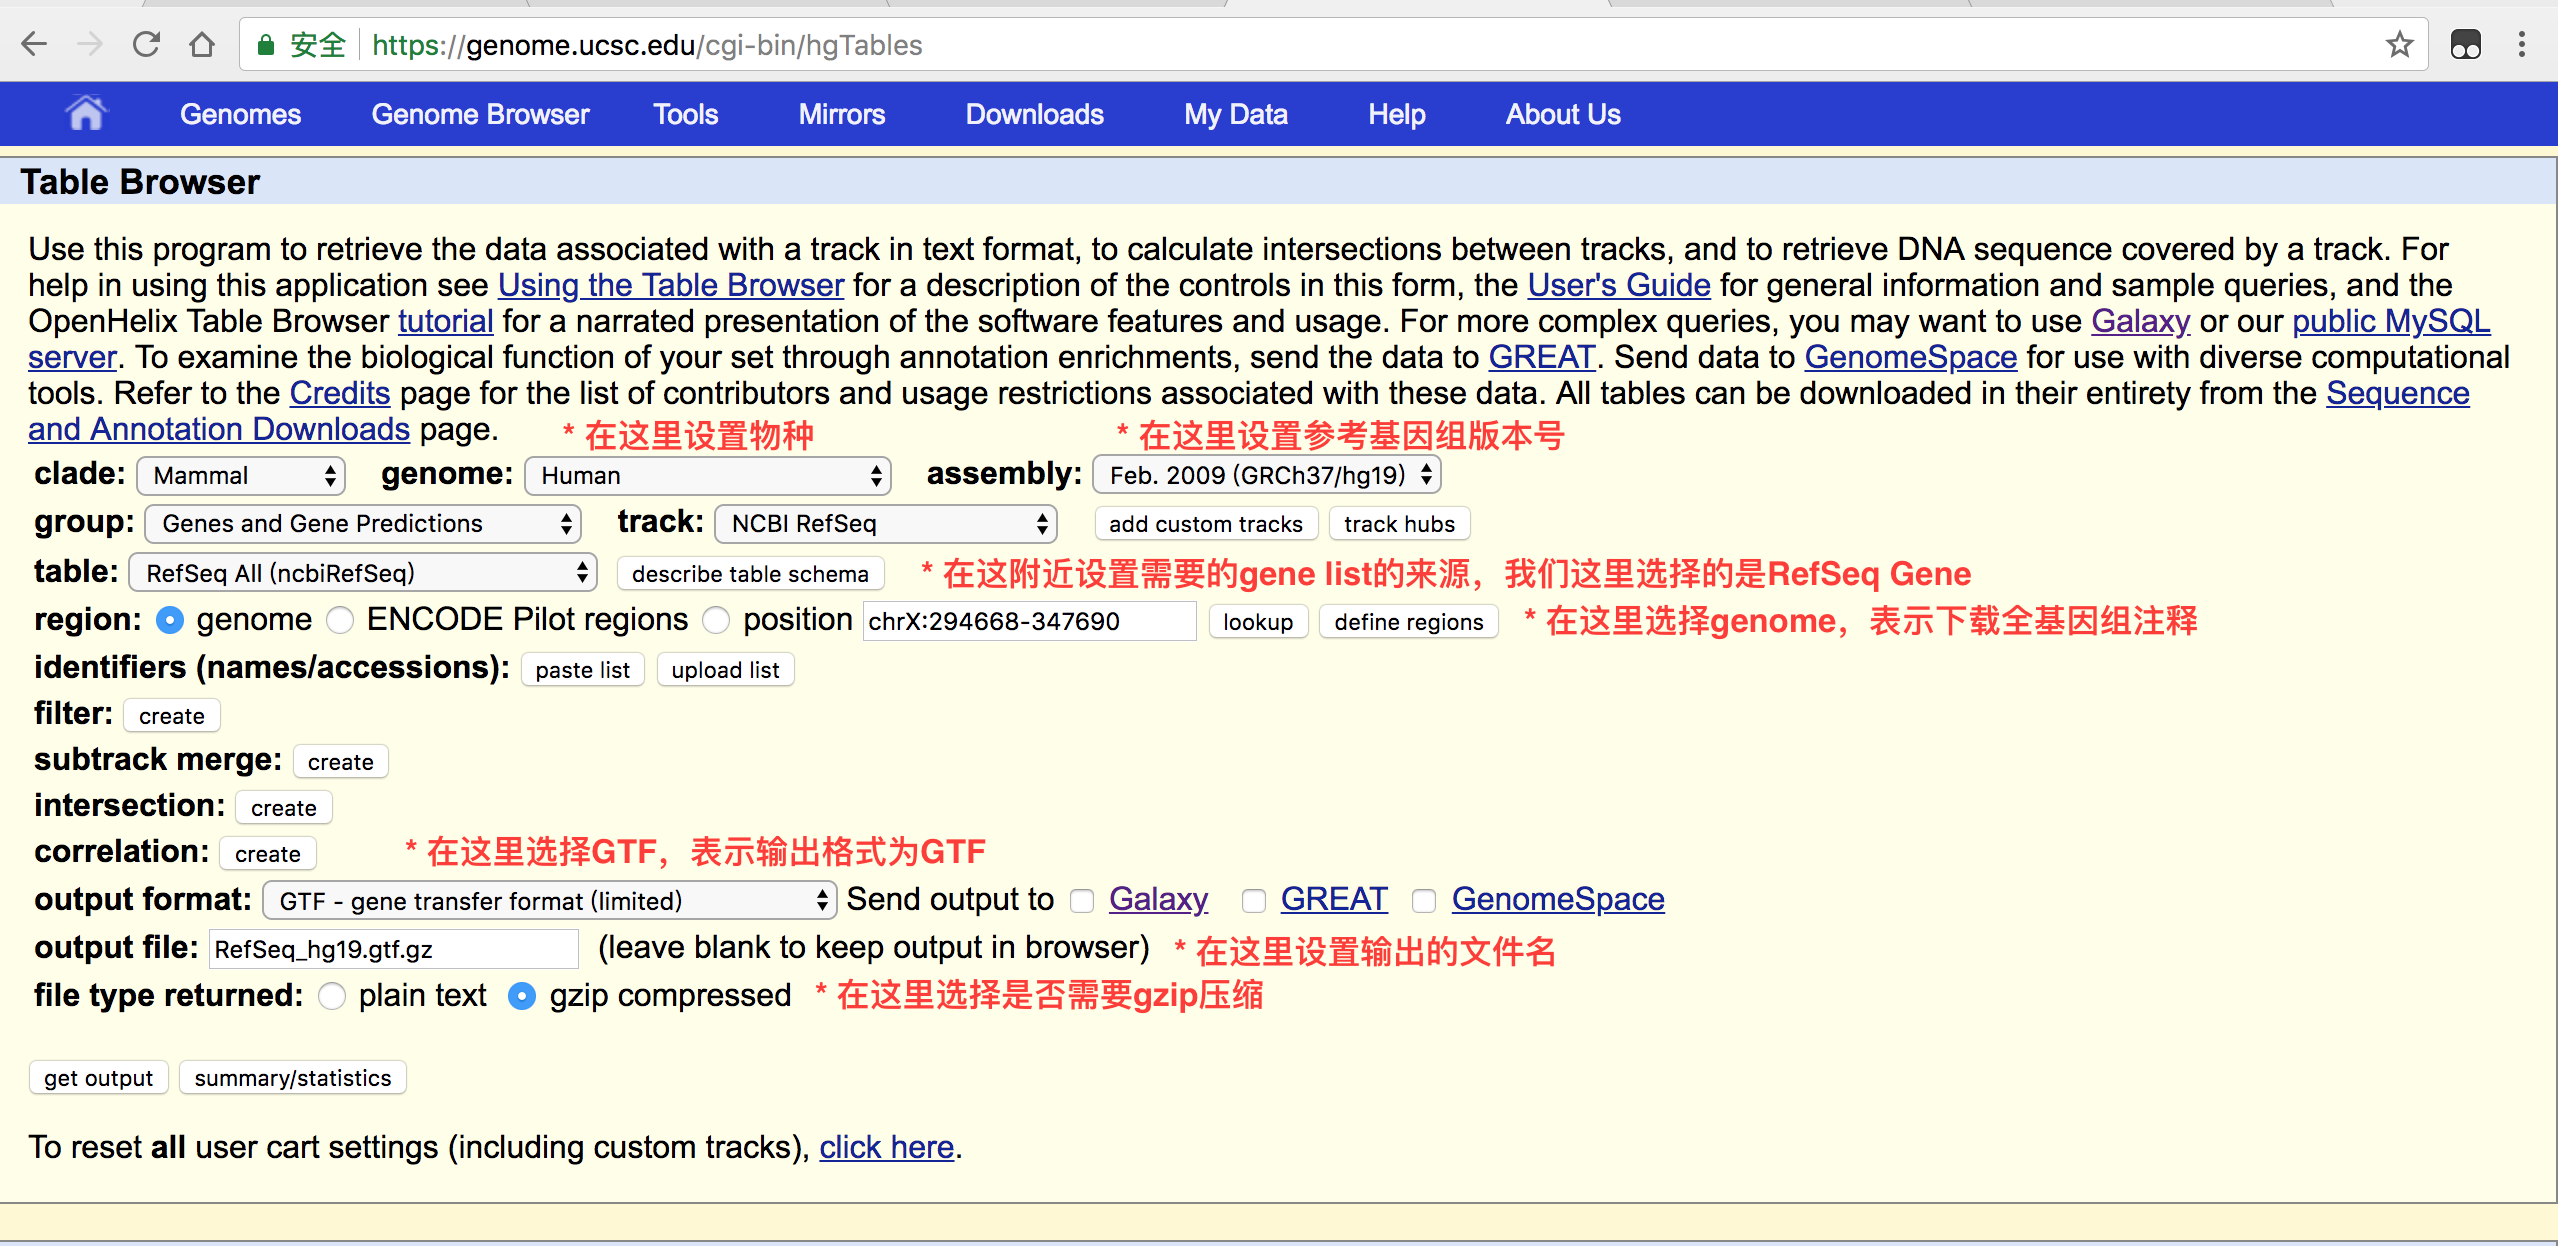Navigate back with browser back arrow
This screenshot has height=1246, width=2558.
click(34, 44)
